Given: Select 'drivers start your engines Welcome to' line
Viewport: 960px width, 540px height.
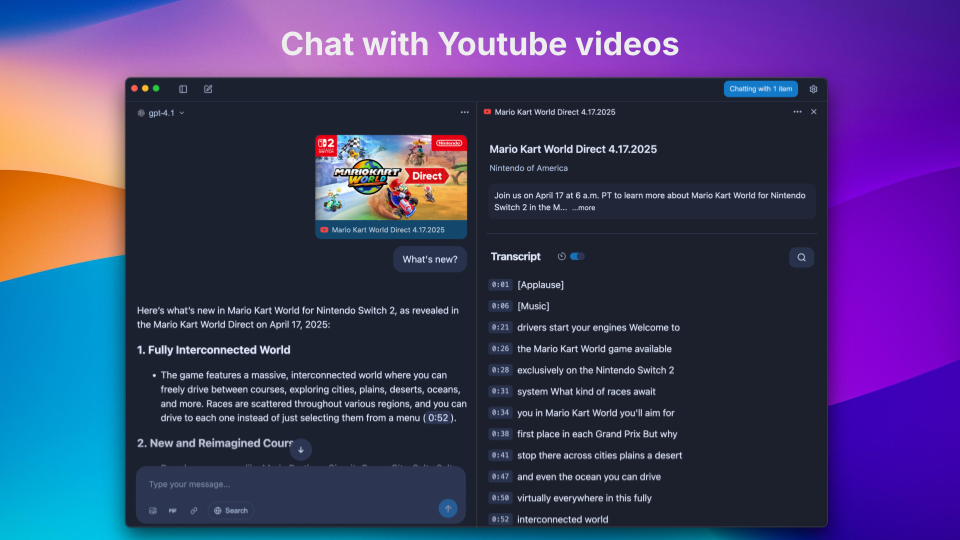Looking at the screenshot, I should pos(598,327).
